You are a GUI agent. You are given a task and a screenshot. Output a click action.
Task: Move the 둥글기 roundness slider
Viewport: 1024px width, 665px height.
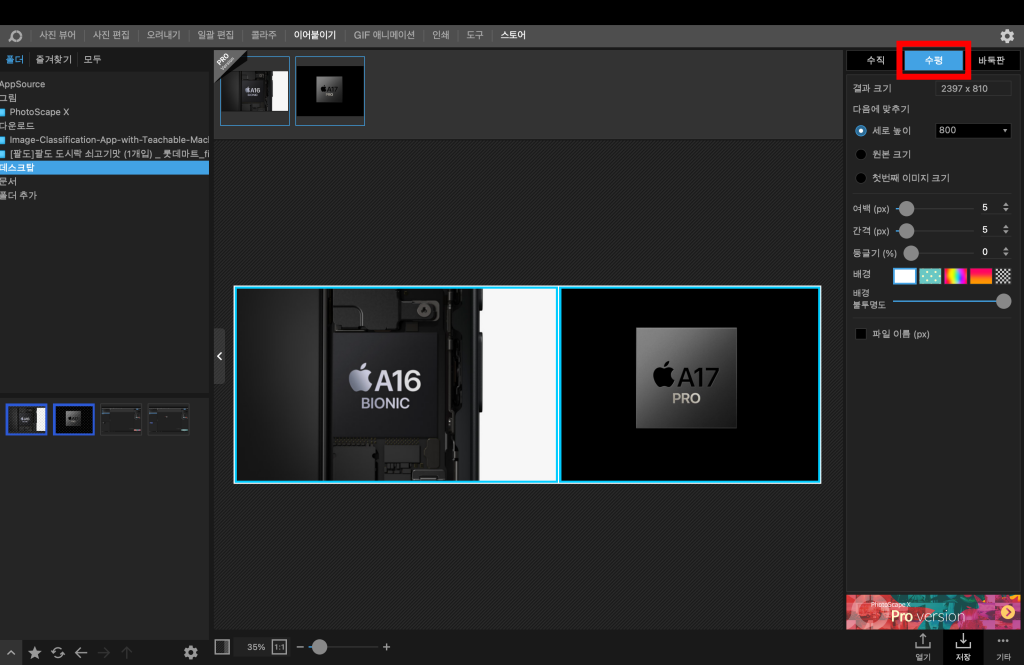911,253
